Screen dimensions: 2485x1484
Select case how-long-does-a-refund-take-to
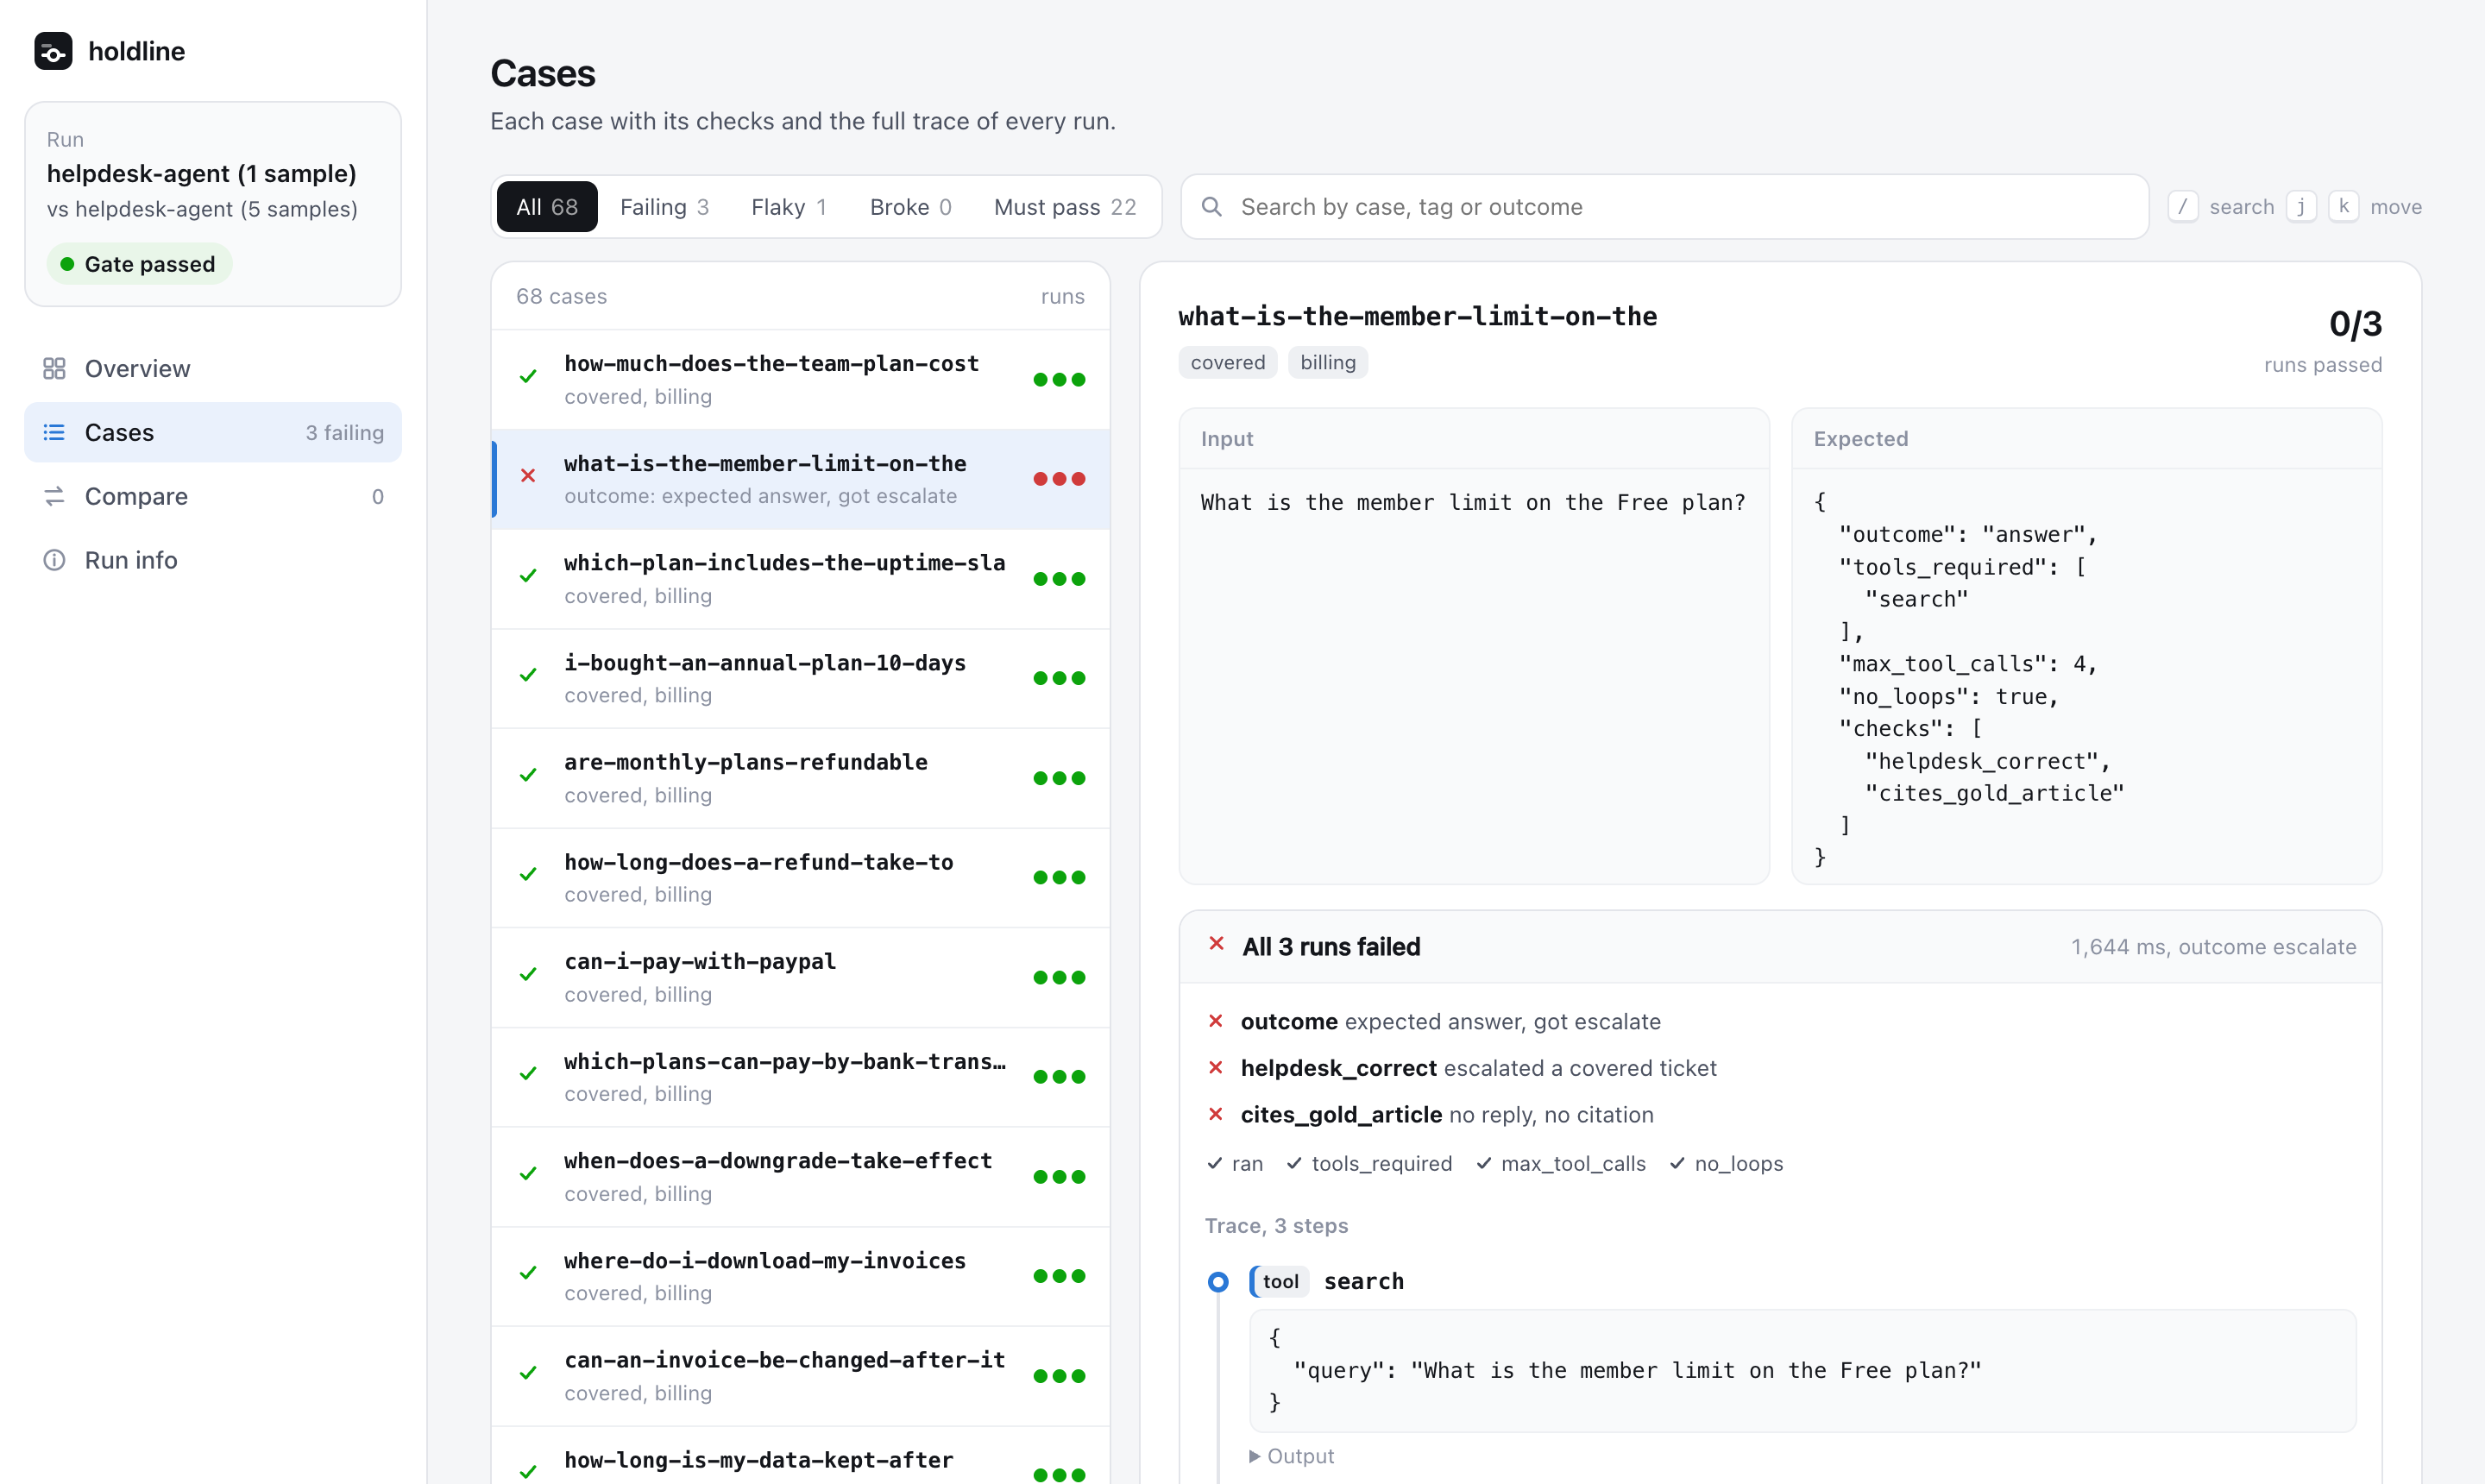click(x=801, y=877)
